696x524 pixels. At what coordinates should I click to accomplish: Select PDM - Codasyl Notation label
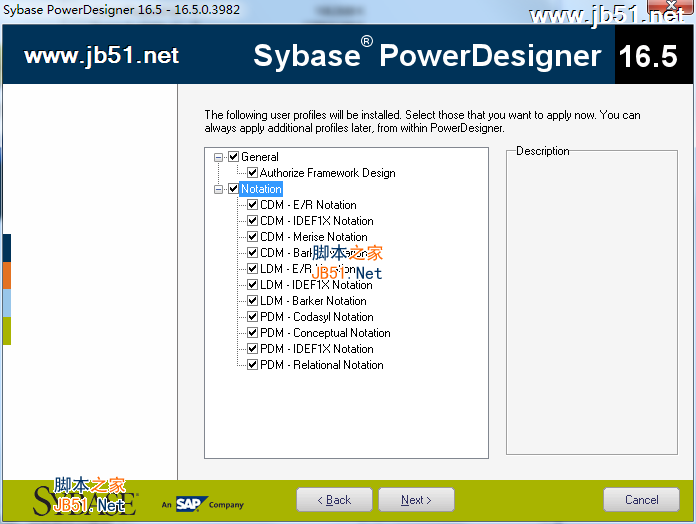(x=316, y=316)
